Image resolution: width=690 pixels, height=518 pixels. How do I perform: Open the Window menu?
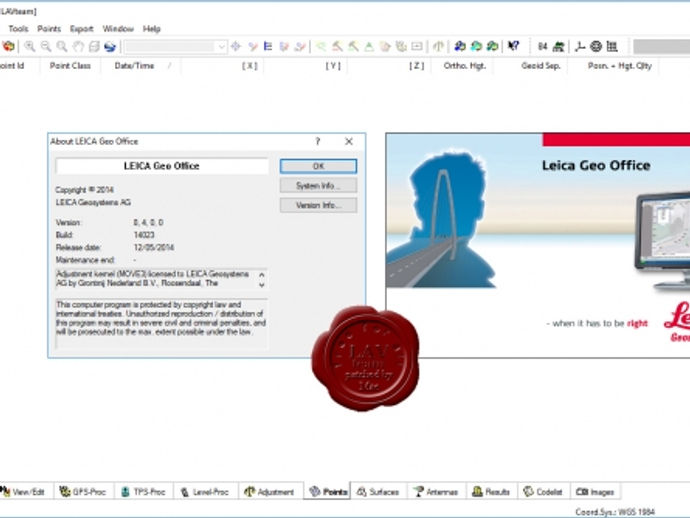(118, 29)
